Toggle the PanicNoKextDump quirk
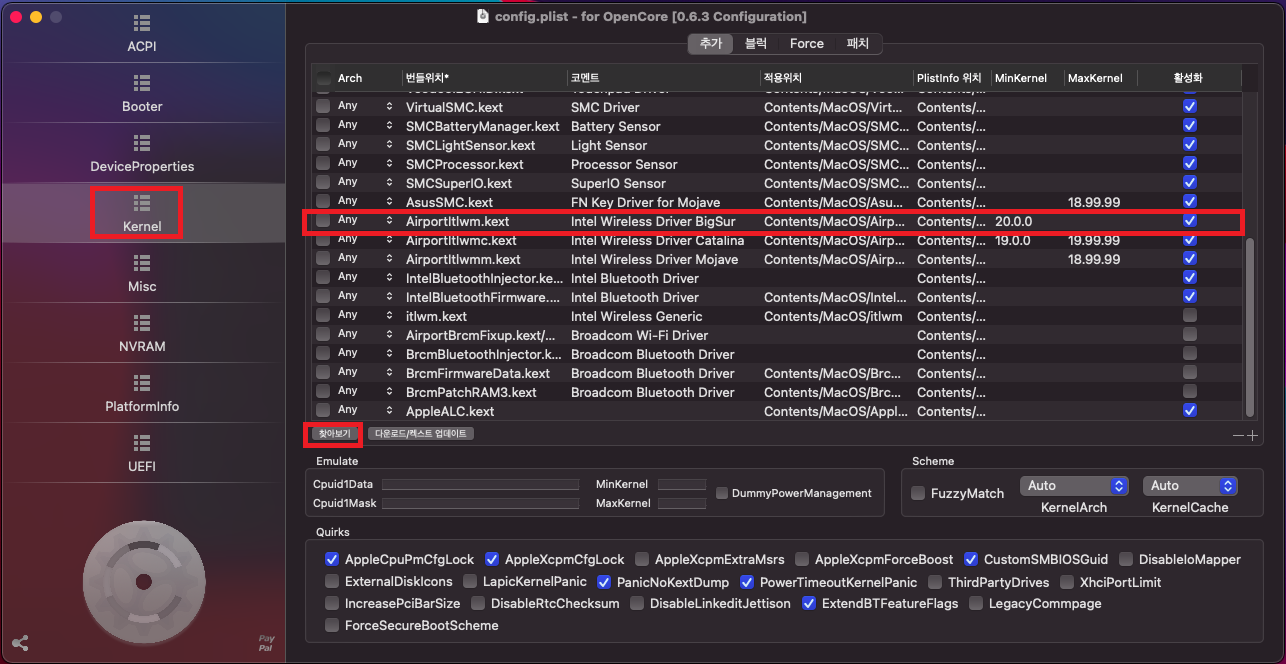This screenshot has height=664, width=1286. pos(604,581)
